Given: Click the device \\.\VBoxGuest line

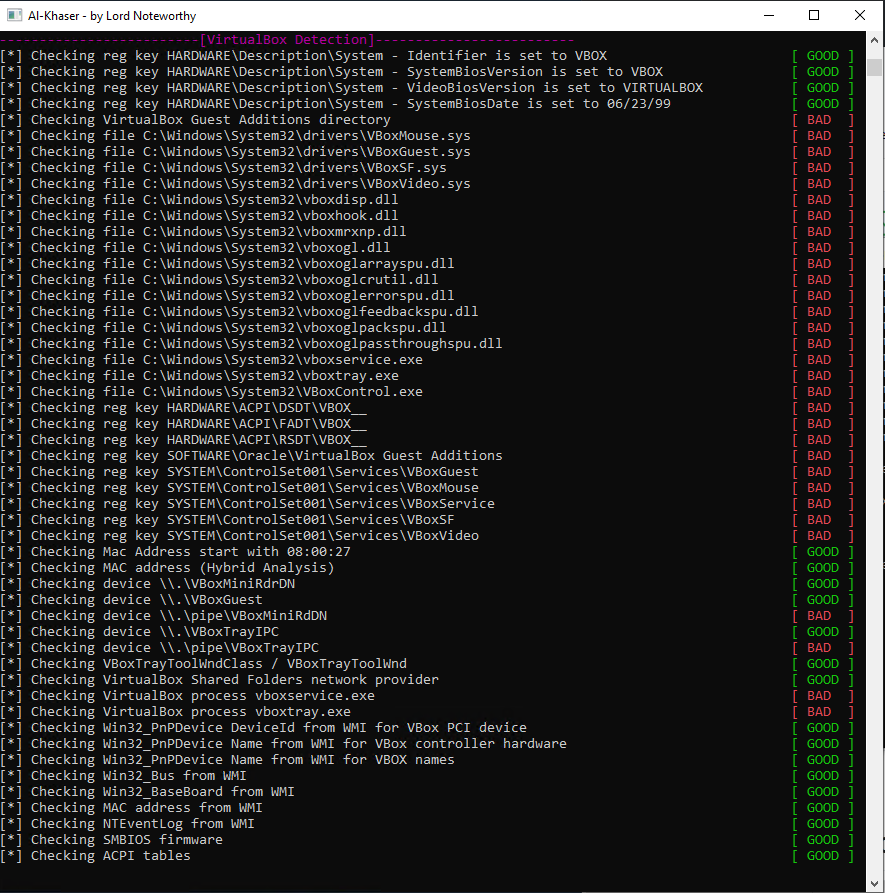Looking at the screenshot, I should point(427,600).
